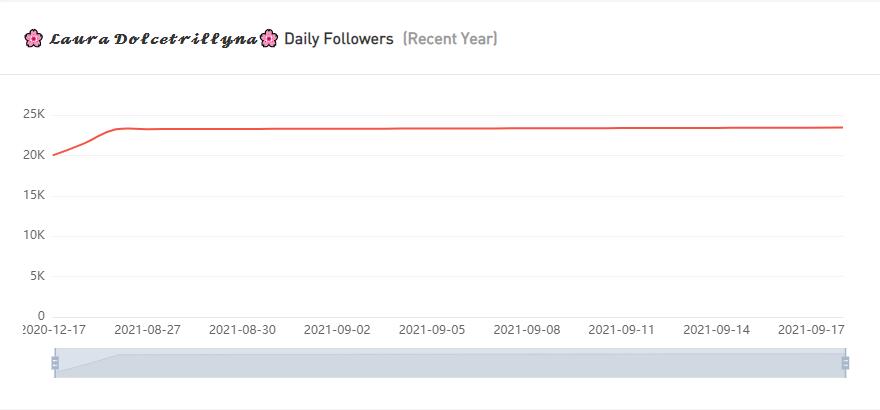The image size is (880, 410).
Task: Select the 2021-09-11 x-axis label
Action: [622, 329]
